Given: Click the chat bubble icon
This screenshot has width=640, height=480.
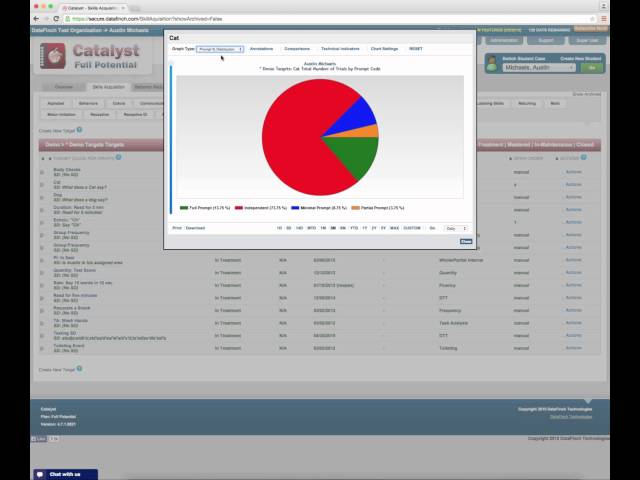Looking at the screenshot, I should [40, 474].
